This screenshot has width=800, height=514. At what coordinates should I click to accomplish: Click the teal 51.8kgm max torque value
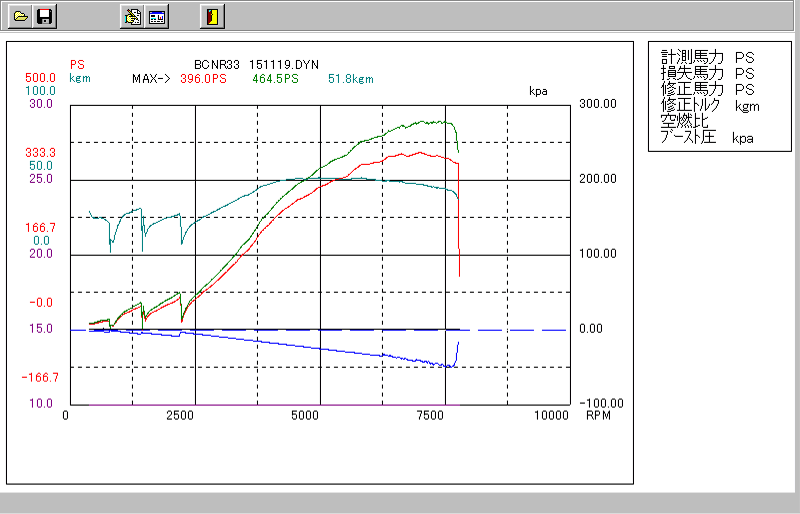[350, 78]
